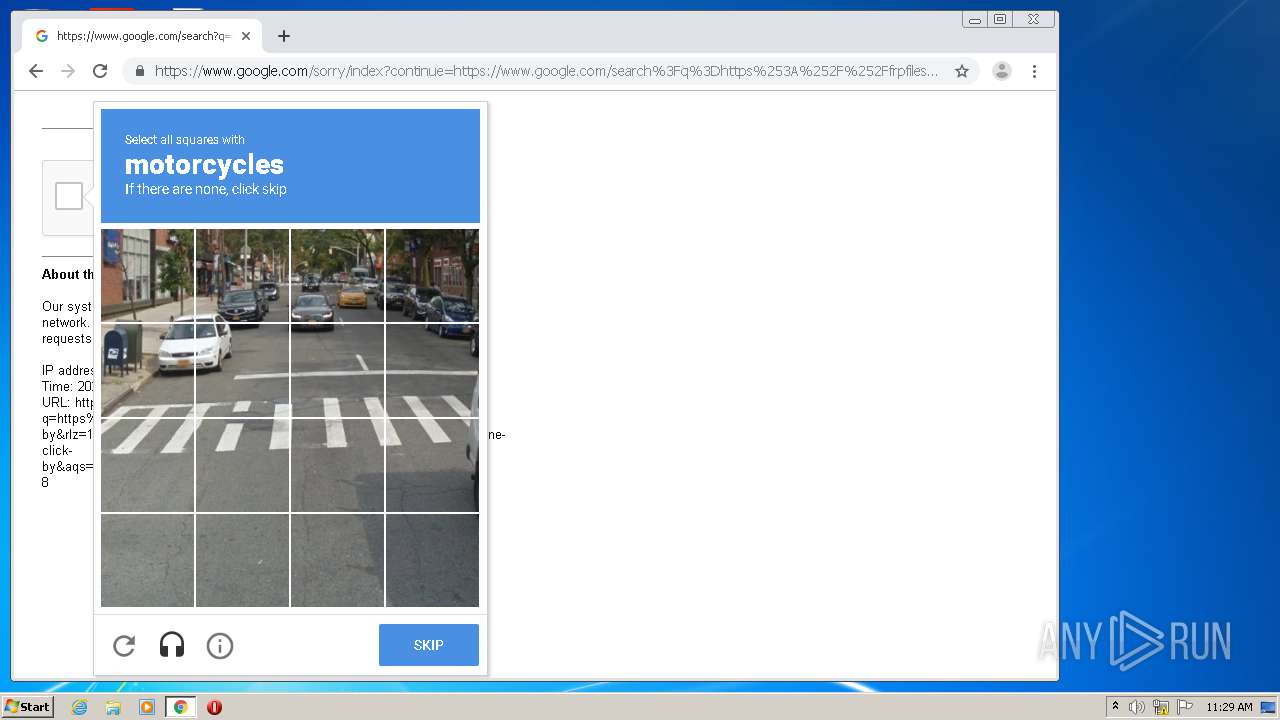Screen dimensions: 1280x720
Task: Click Chrome's forward arrow
Action: pyautogui.click(x=68, y=71)
